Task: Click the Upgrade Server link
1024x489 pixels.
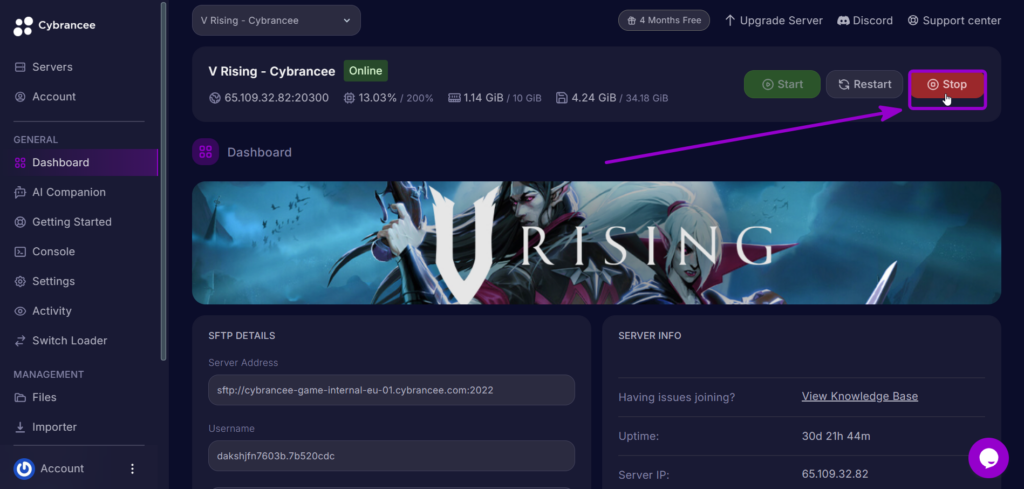Action: [x=774, y=20]
